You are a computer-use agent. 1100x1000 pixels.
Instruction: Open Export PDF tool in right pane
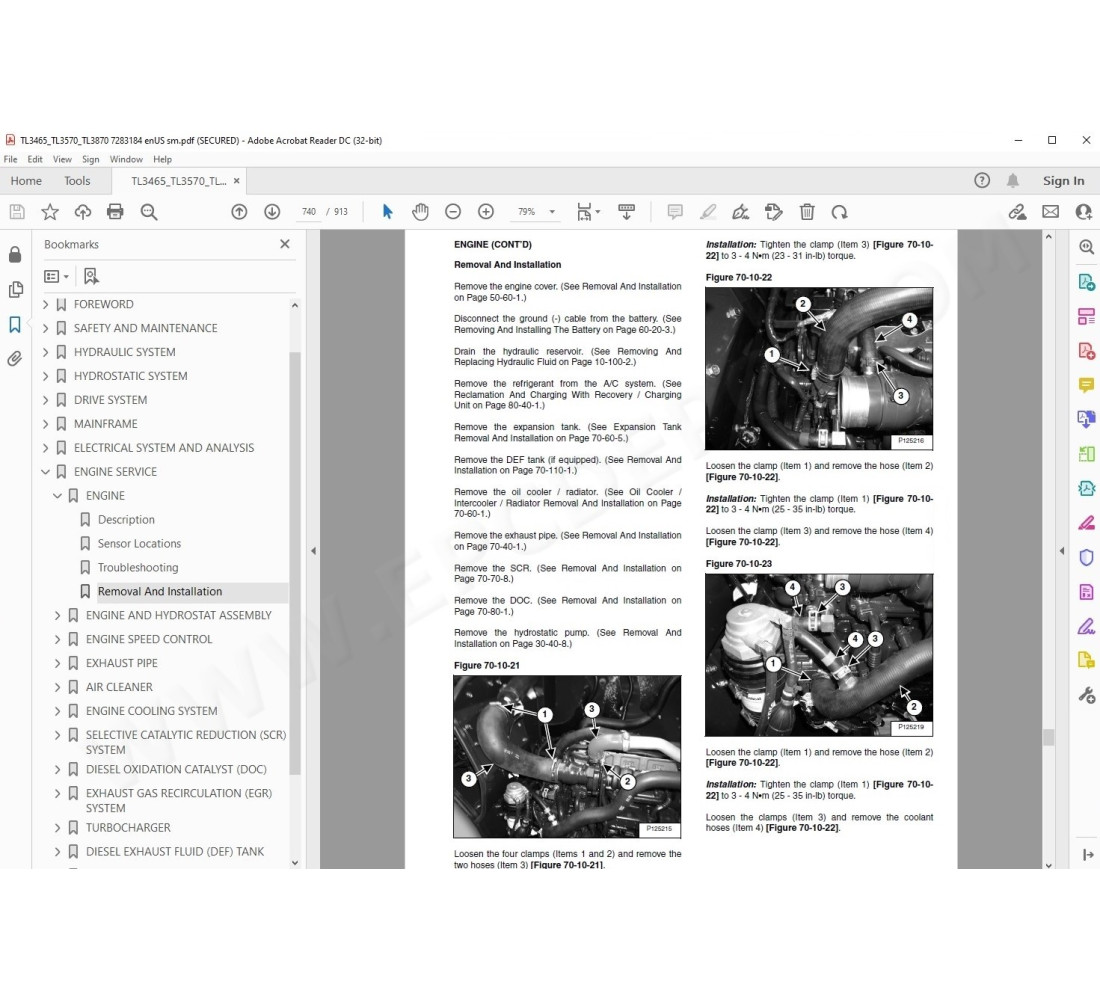pos(1086,282)
